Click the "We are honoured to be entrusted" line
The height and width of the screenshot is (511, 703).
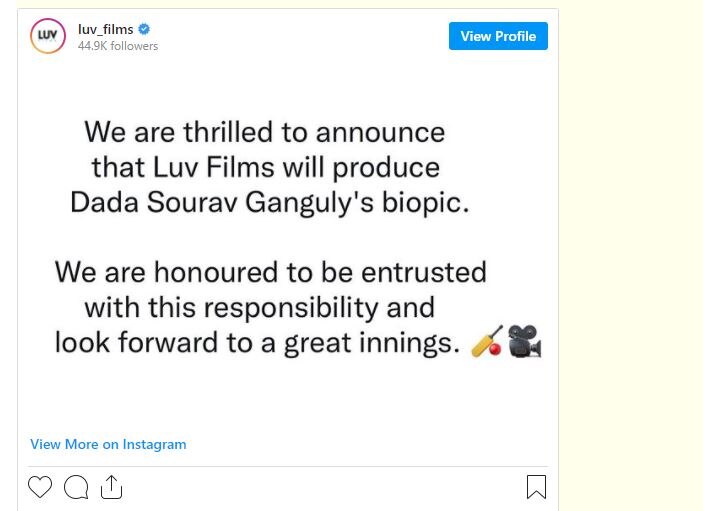[270, 272]
